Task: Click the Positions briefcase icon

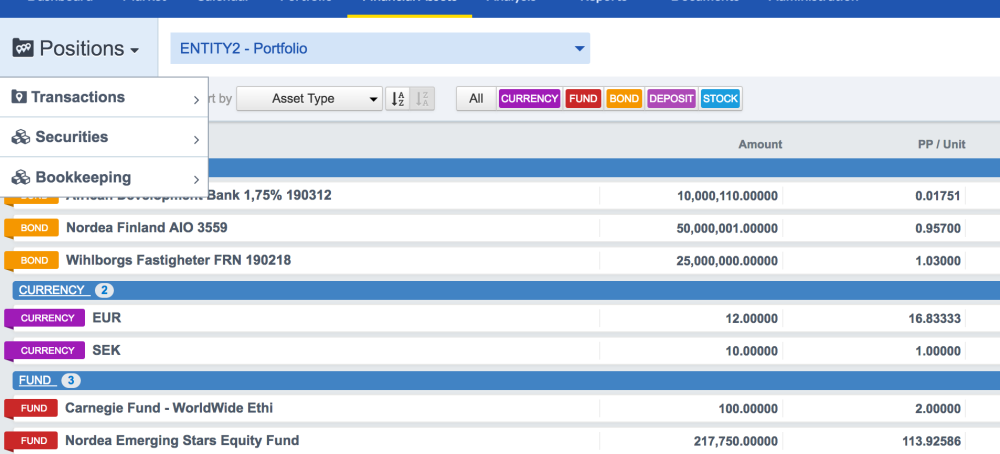Action: click(23, 48)
